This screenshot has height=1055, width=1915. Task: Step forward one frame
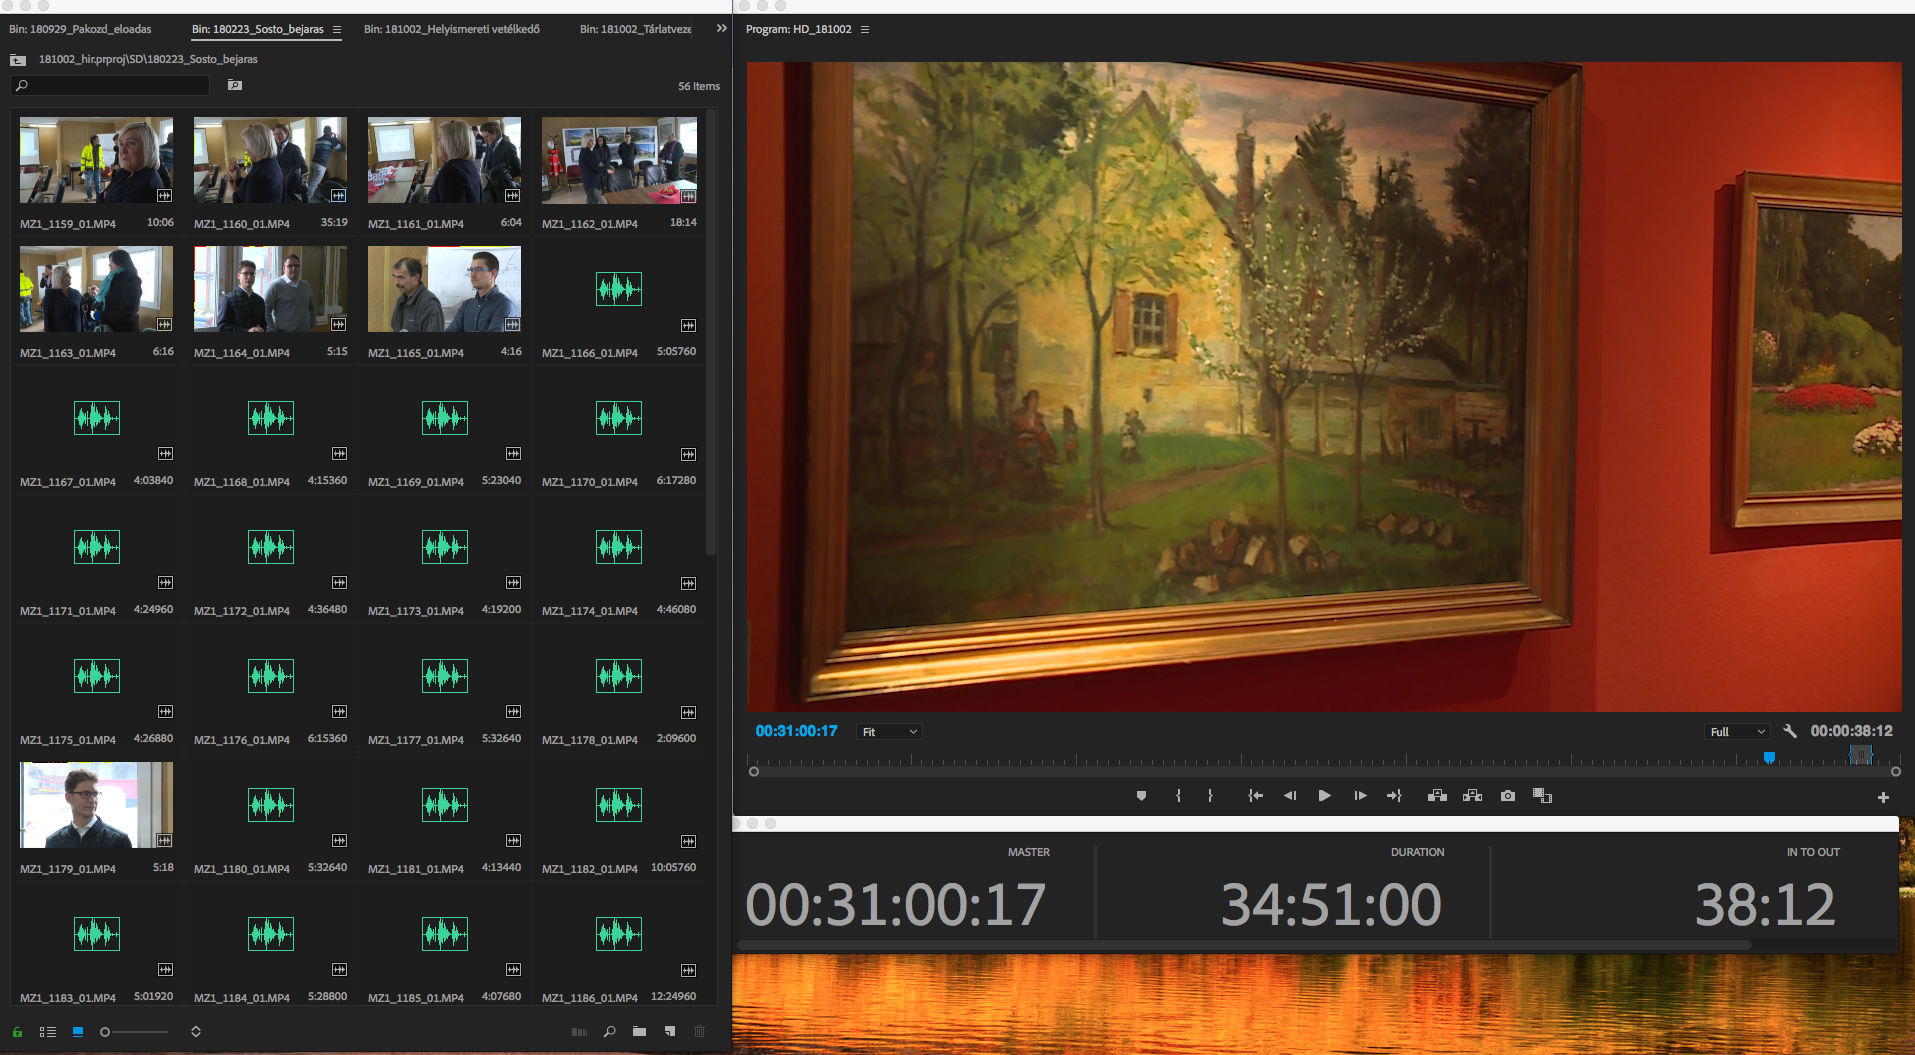pyautogui.click(x=1360, y=796)
